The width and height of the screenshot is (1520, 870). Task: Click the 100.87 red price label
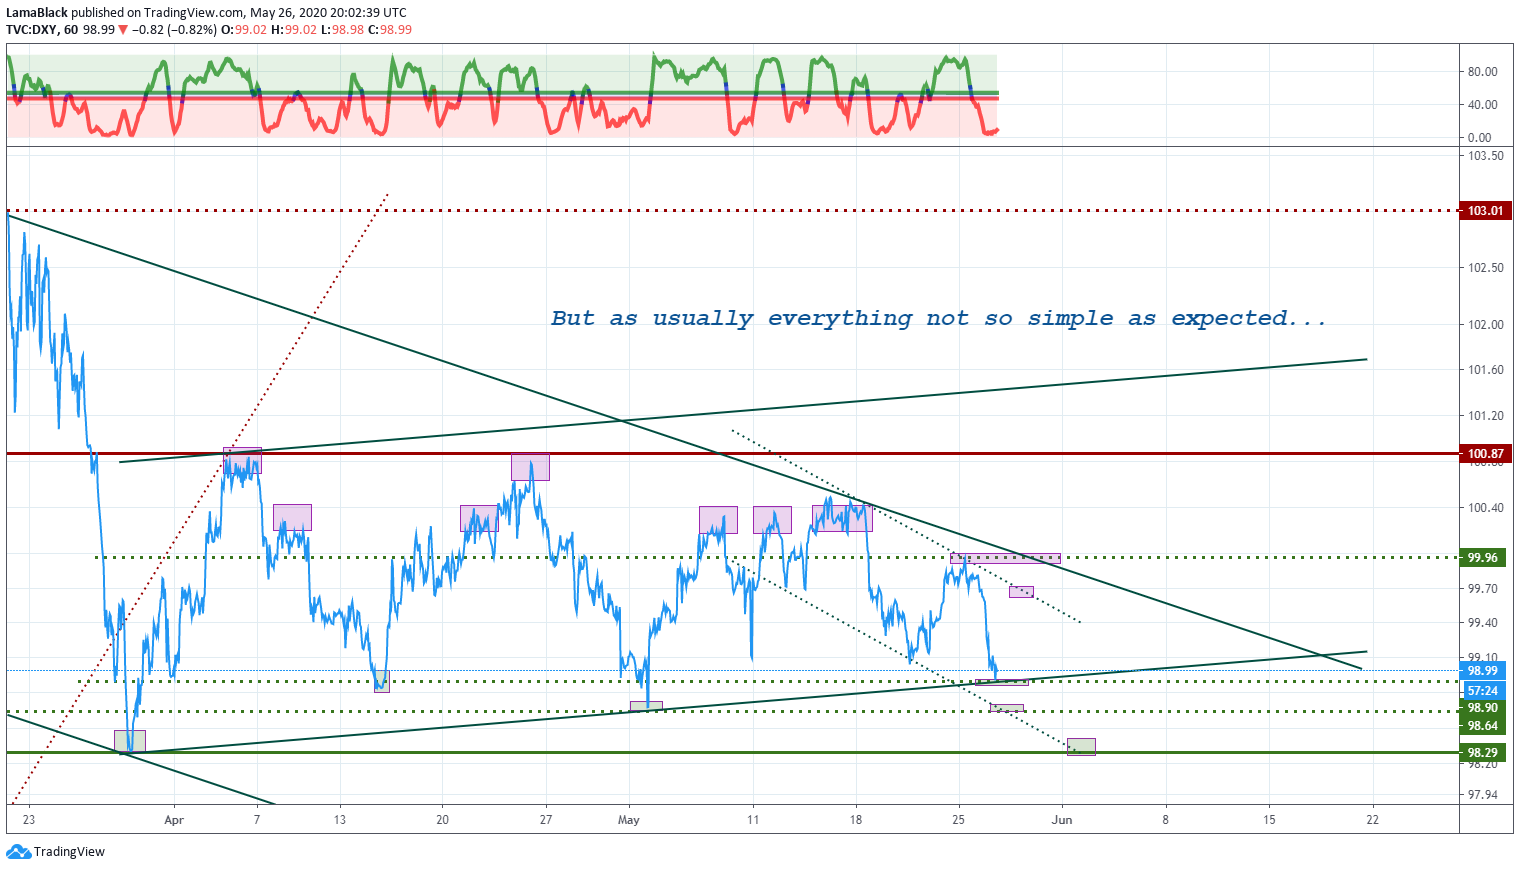[x=1485, y=454]
